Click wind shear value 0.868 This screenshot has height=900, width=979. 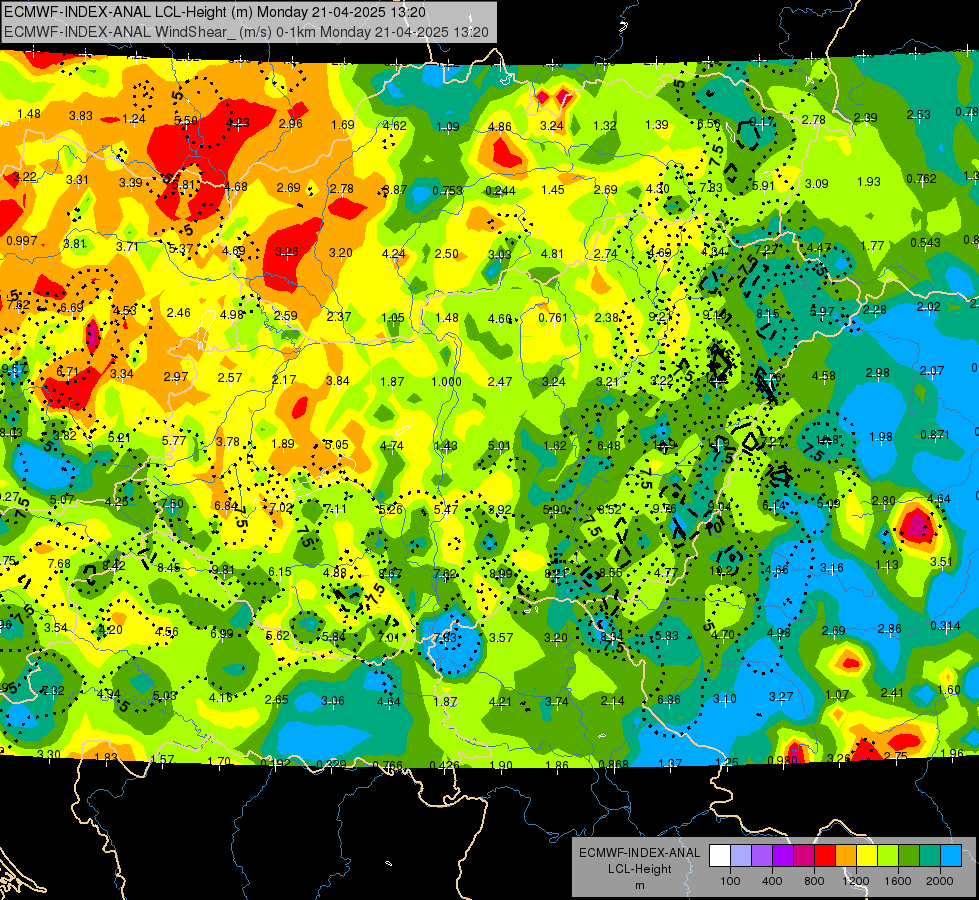(613, 765)
